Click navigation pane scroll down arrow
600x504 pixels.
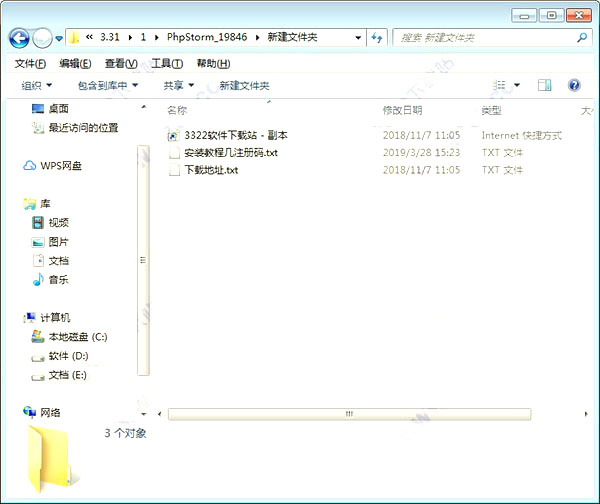click(x=144, y=414)
